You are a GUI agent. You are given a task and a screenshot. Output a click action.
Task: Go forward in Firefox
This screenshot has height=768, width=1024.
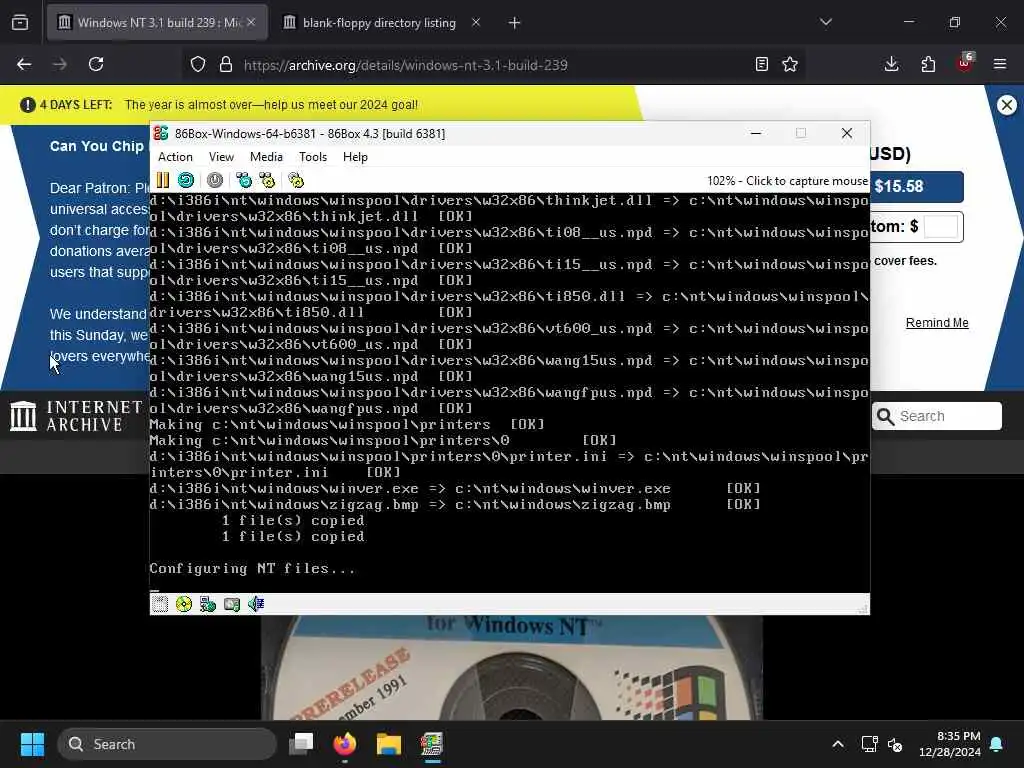coord(60,64)
